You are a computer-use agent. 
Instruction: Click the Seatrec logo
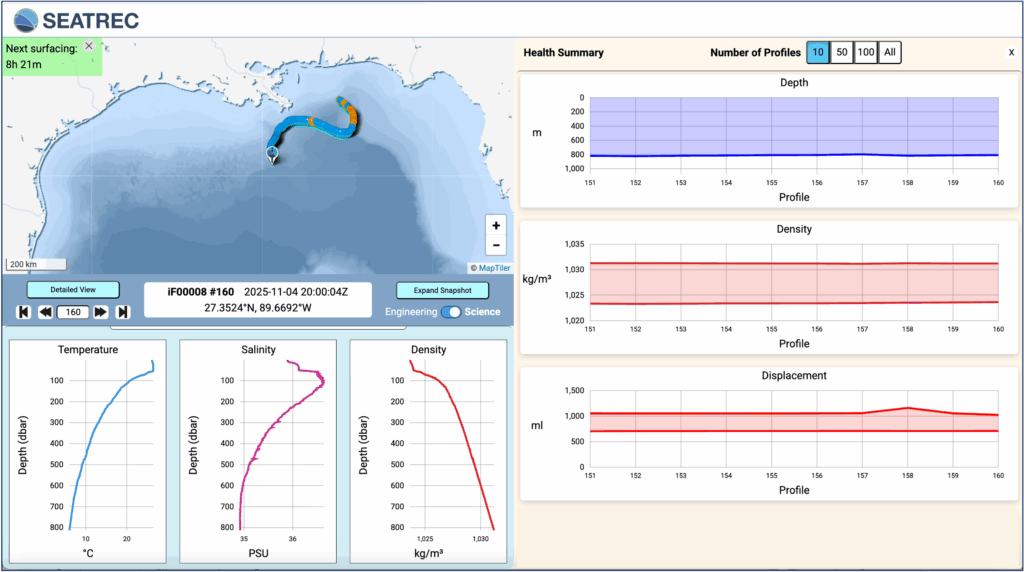(x=77, y=19)
